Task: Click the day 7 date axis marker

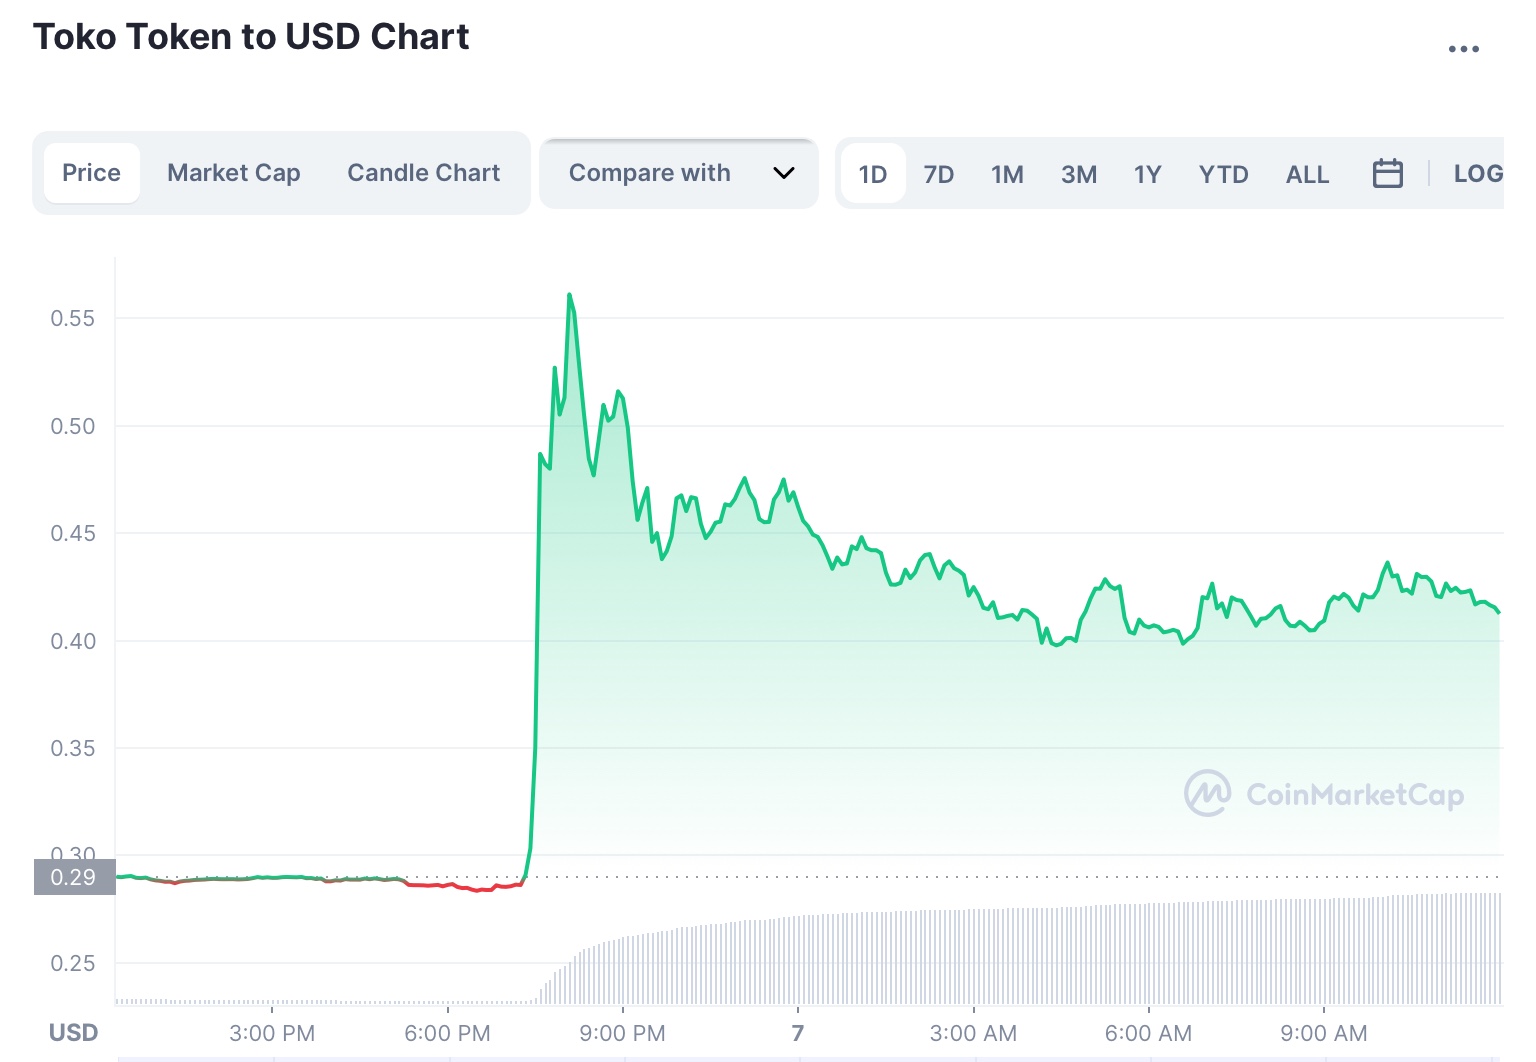Action: [797, 1033]
